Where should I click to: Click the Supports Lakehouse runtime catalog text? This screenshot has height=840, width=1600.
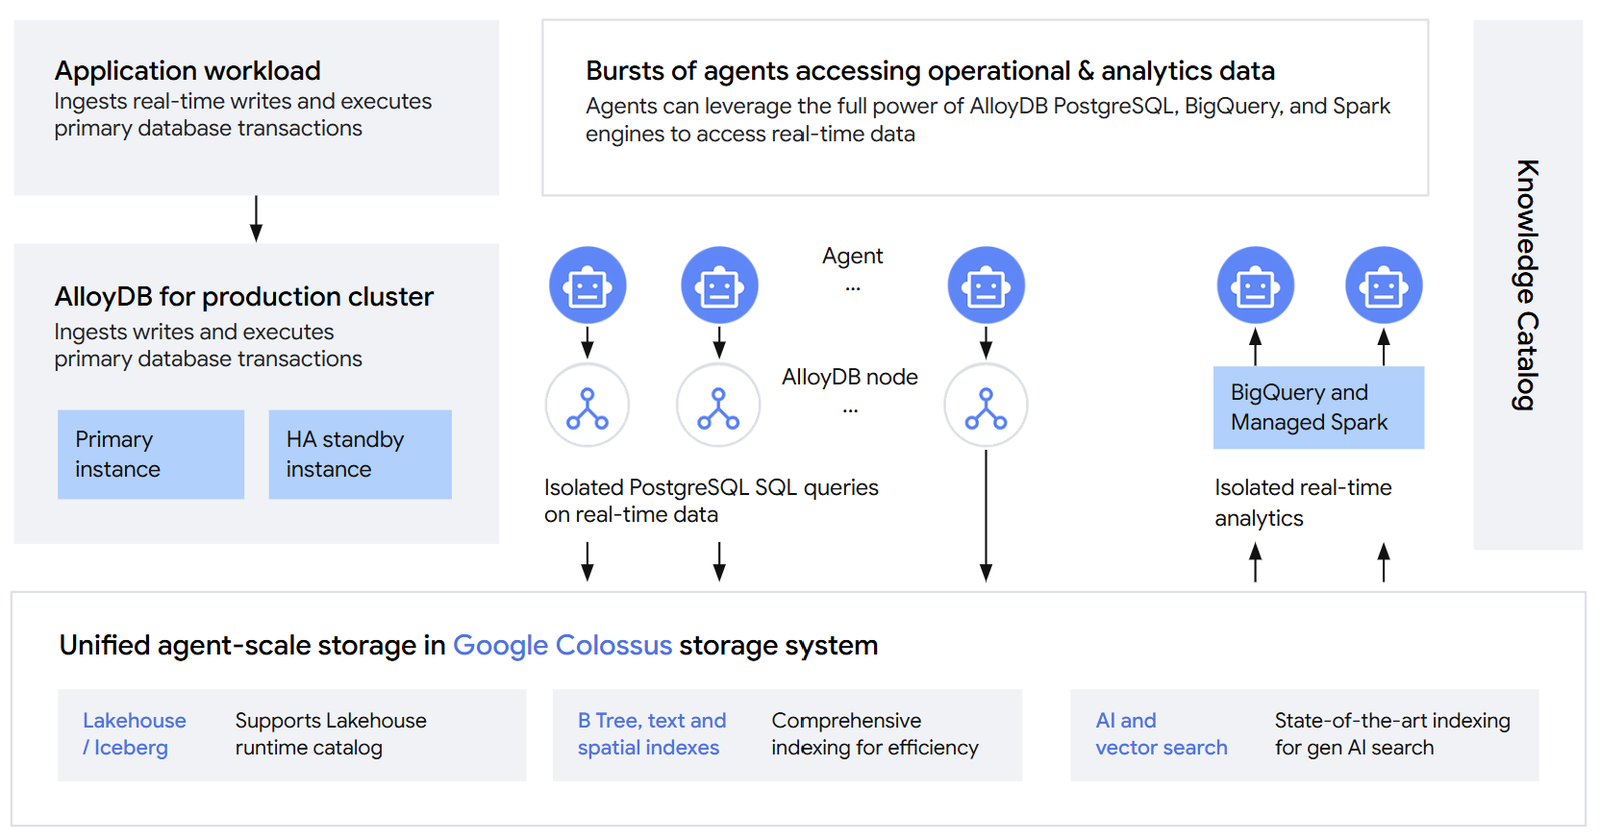tap(331, 734)
